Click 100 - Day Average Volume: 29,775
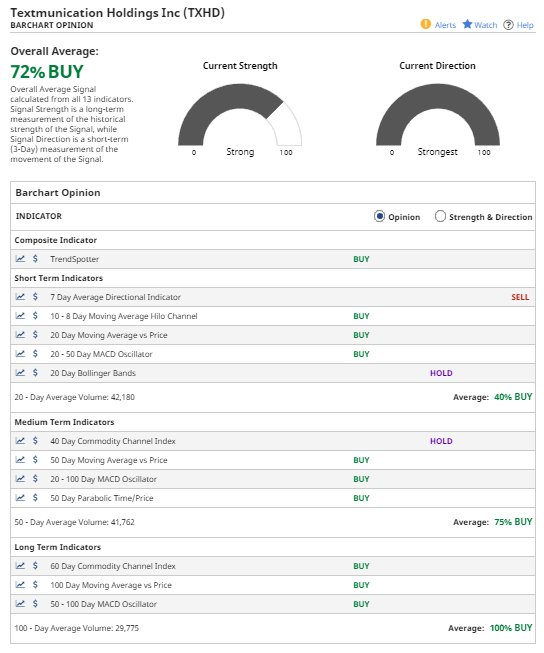Image resolution: width=544 pixels, height=653 pixels. [77, 628]
